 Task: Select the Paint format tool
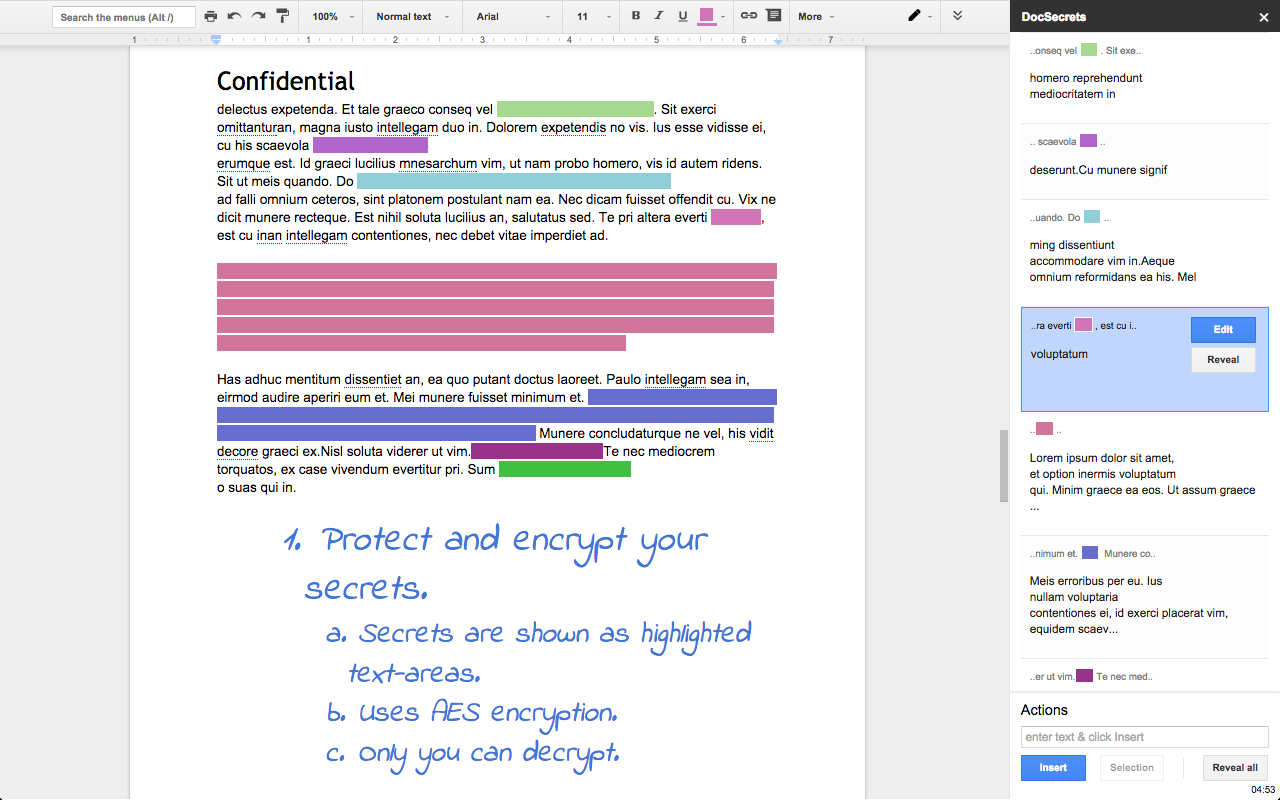pos(281,16)
